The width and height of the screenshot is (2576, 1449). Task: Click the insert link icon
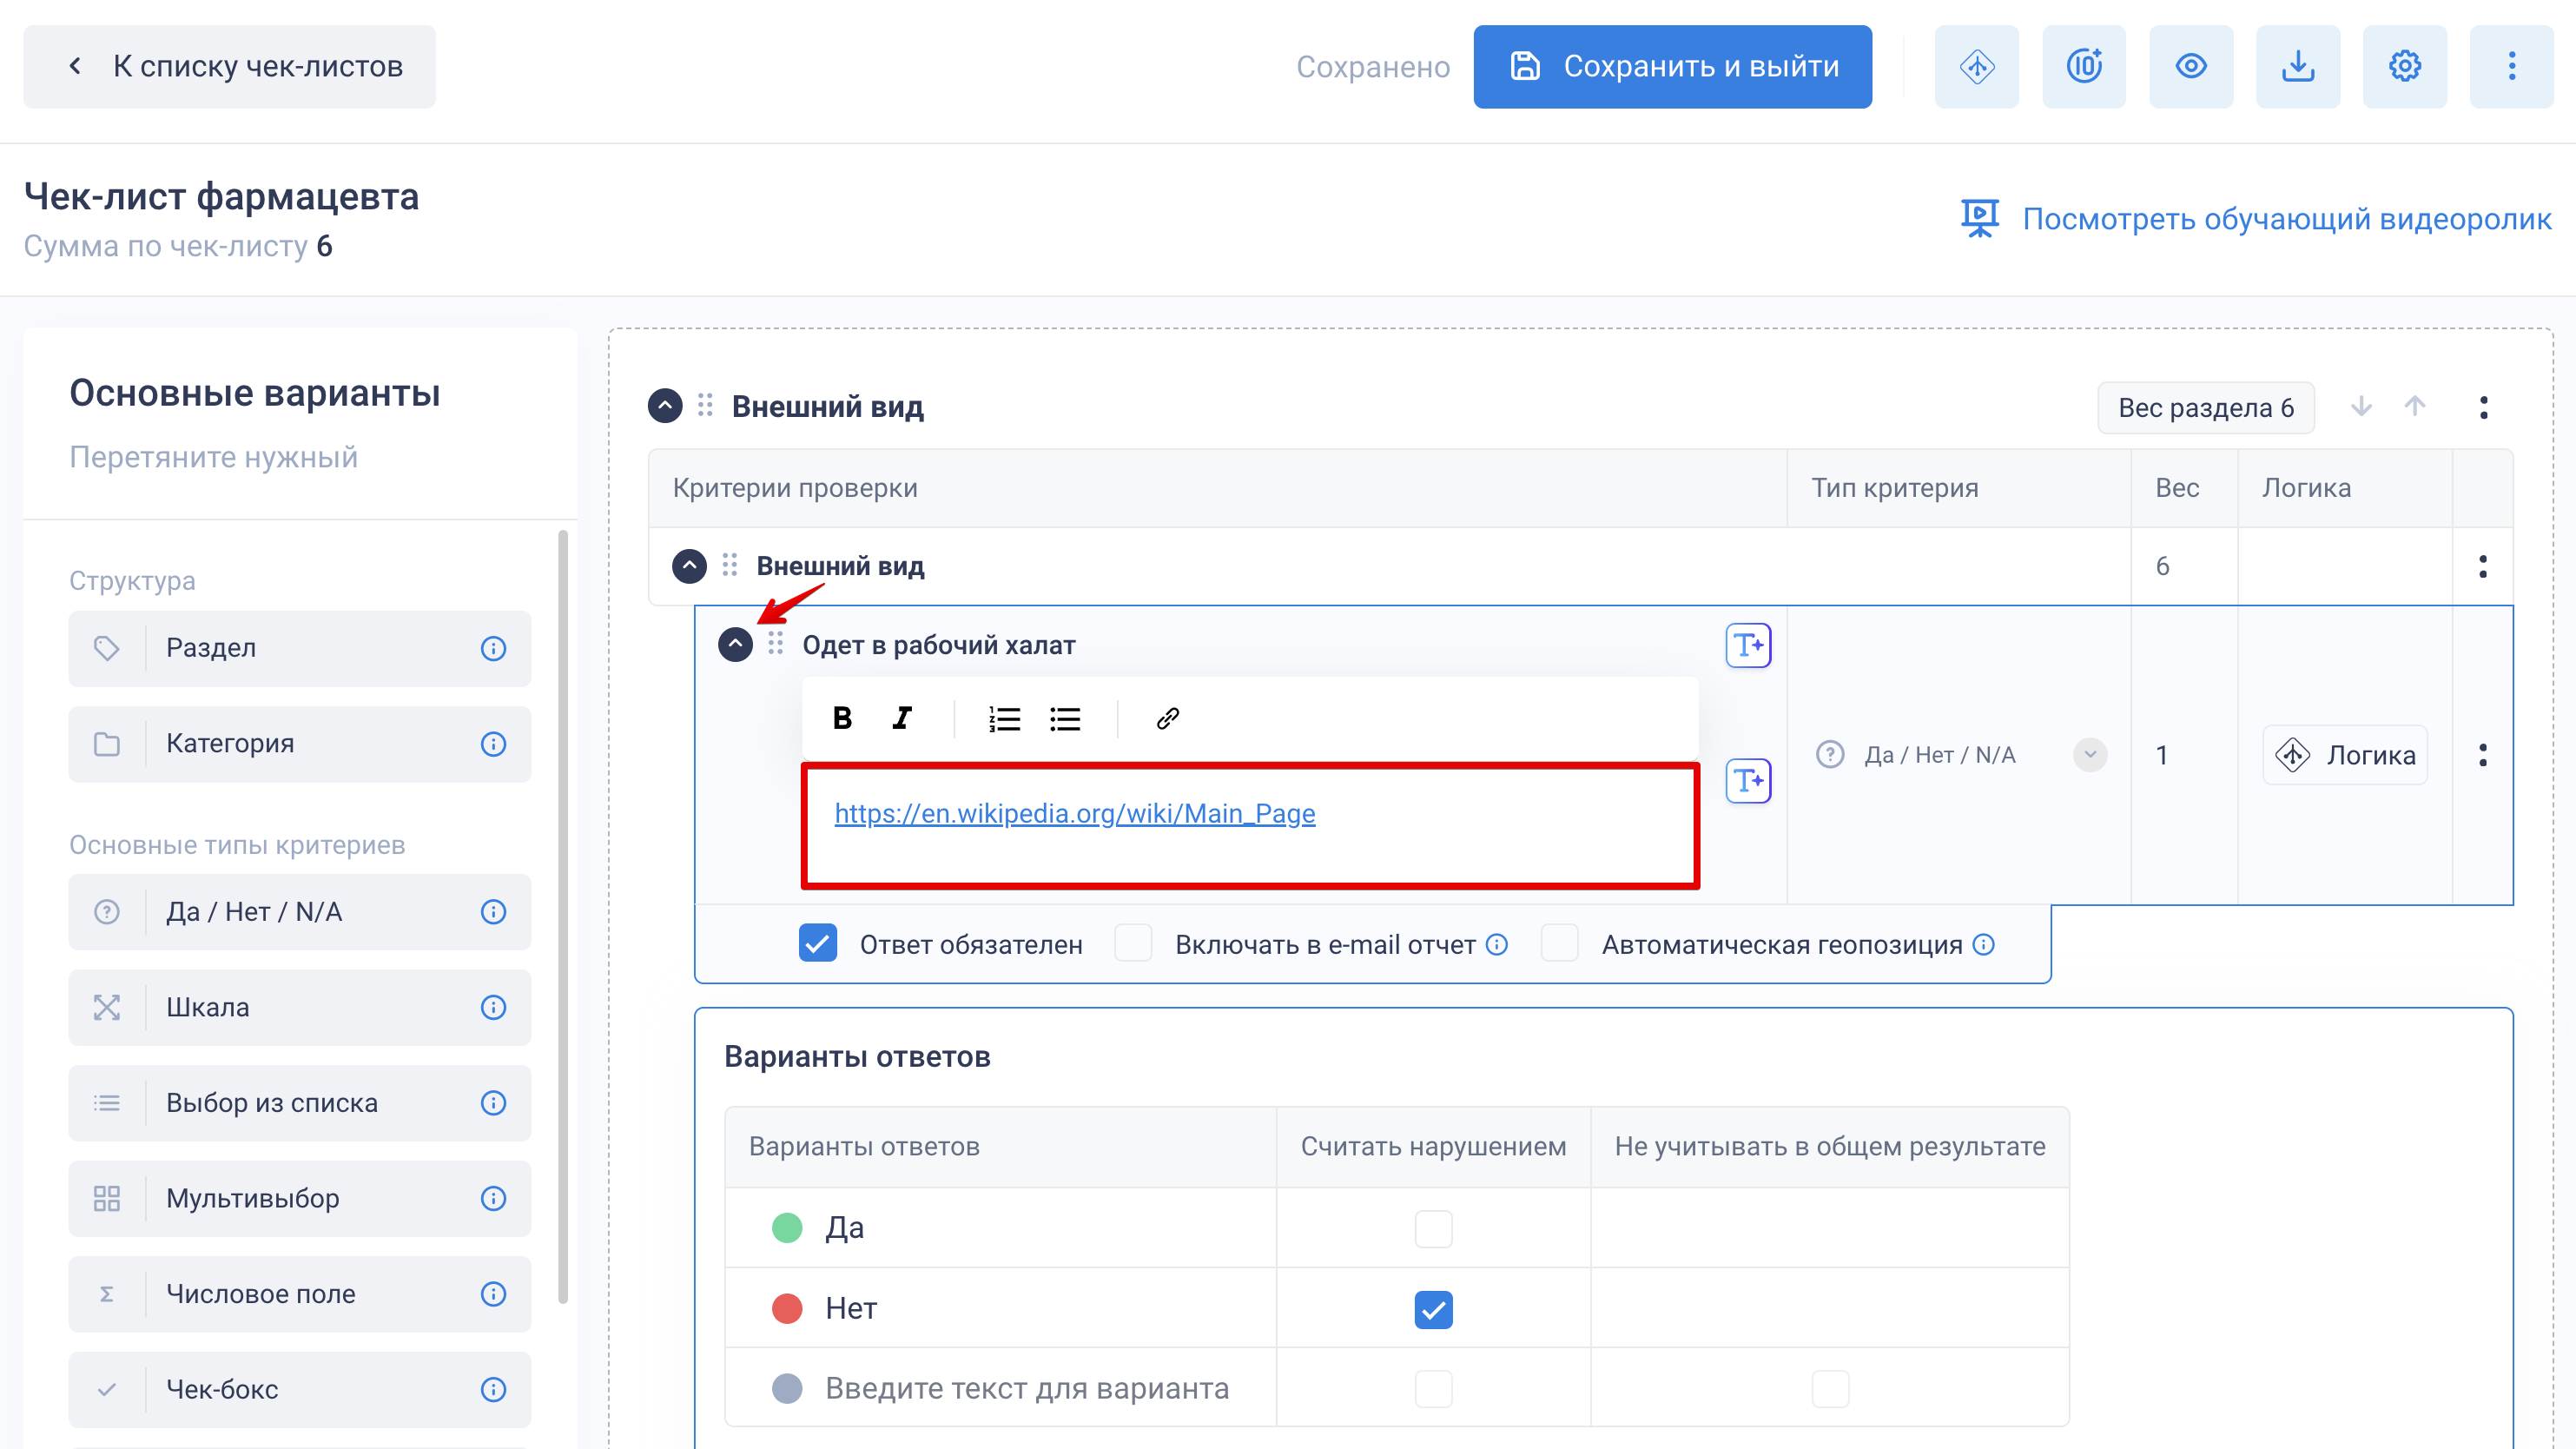coord(1167,718)
